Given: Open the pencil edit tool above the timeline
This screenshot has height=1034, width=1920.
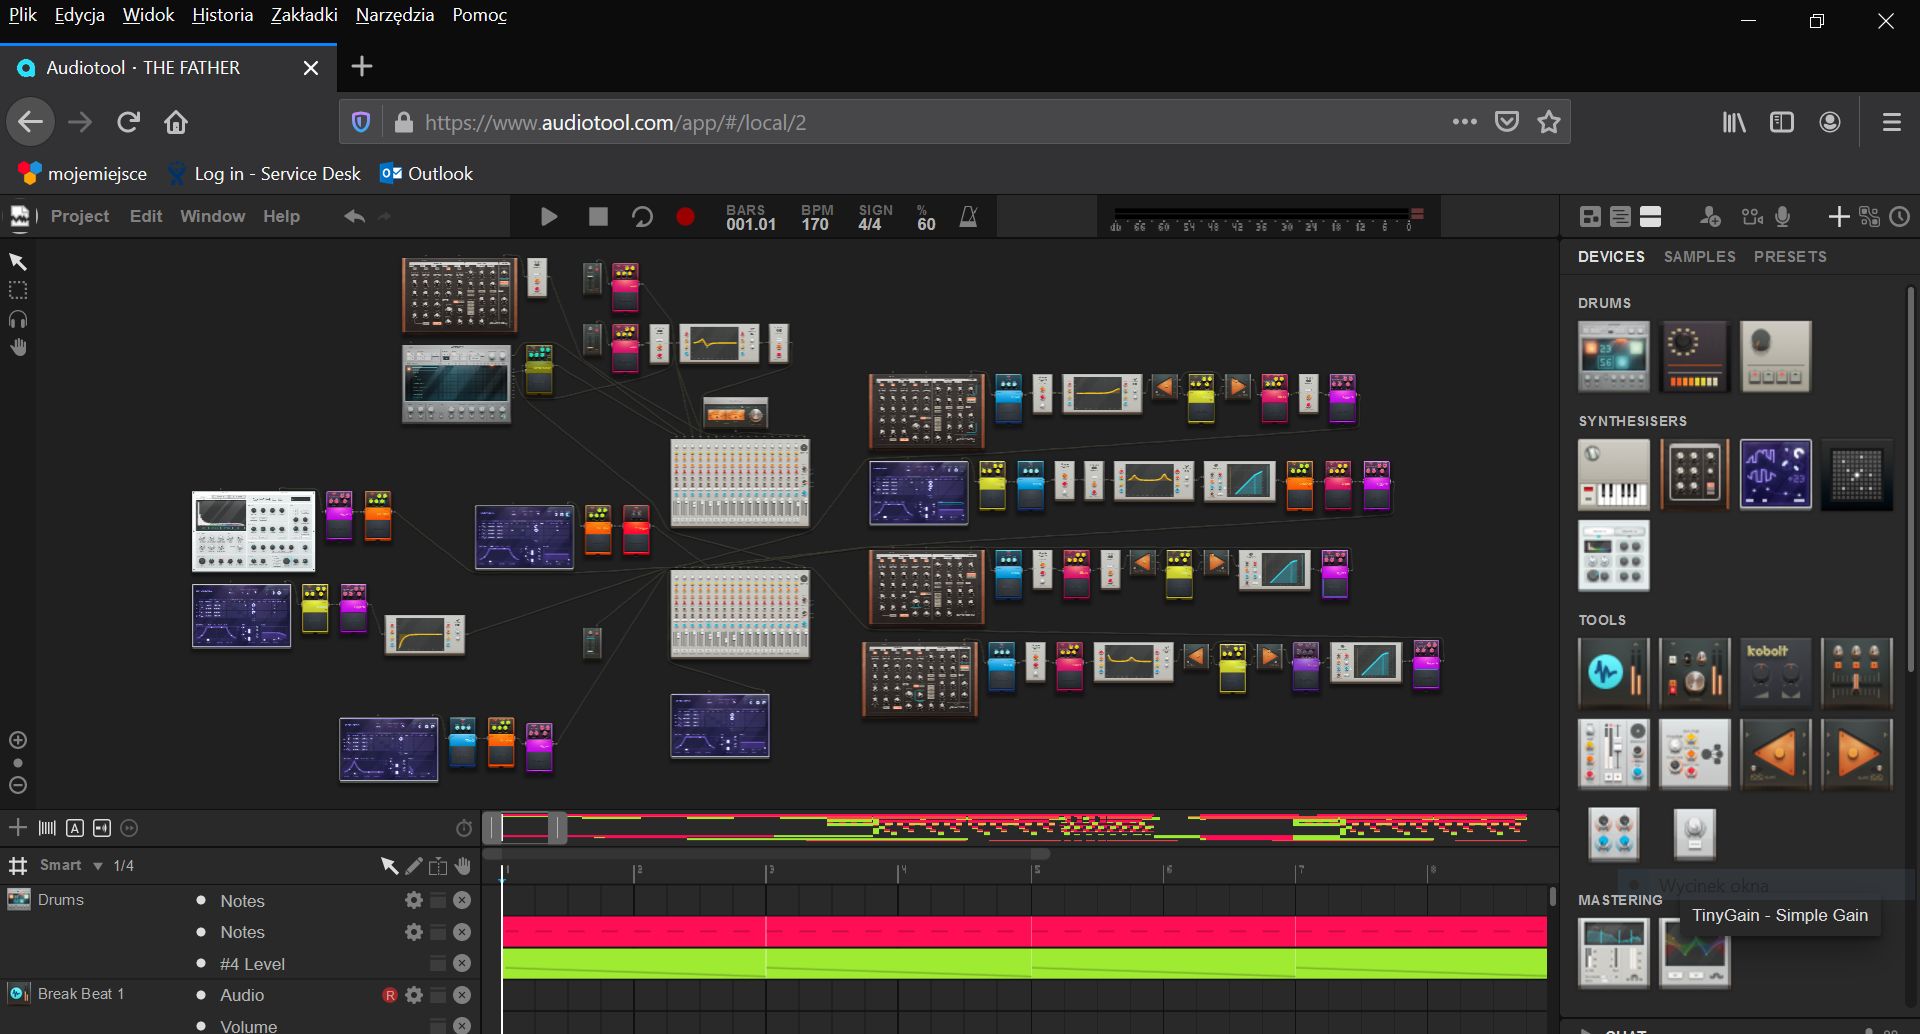Looking at the screenshot, I should point(413,865).
